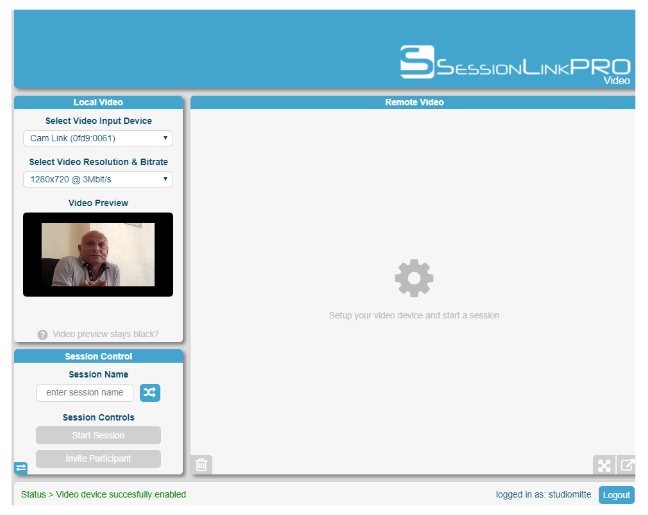Click the local video preview thumbnail

(98, 254)
